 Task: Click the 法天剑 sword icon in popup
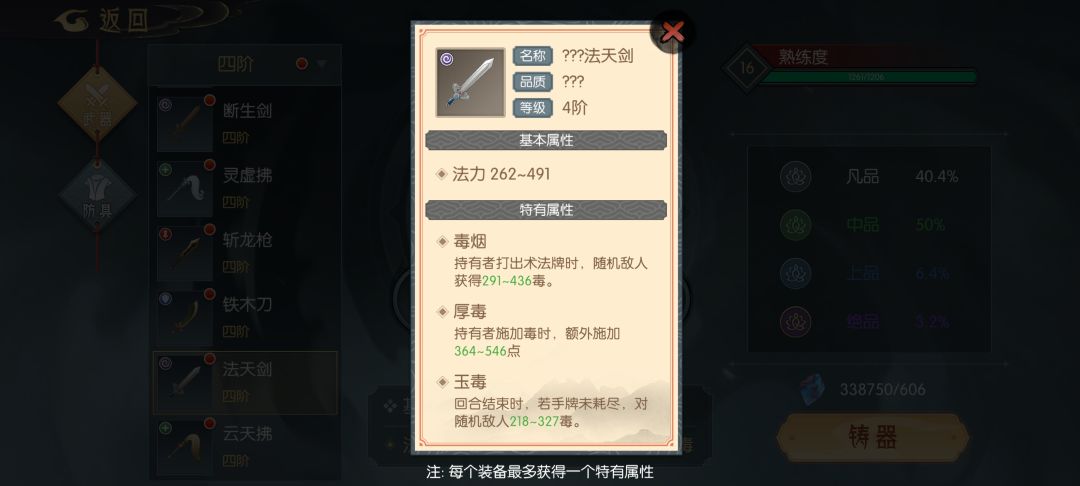[470, 83]
